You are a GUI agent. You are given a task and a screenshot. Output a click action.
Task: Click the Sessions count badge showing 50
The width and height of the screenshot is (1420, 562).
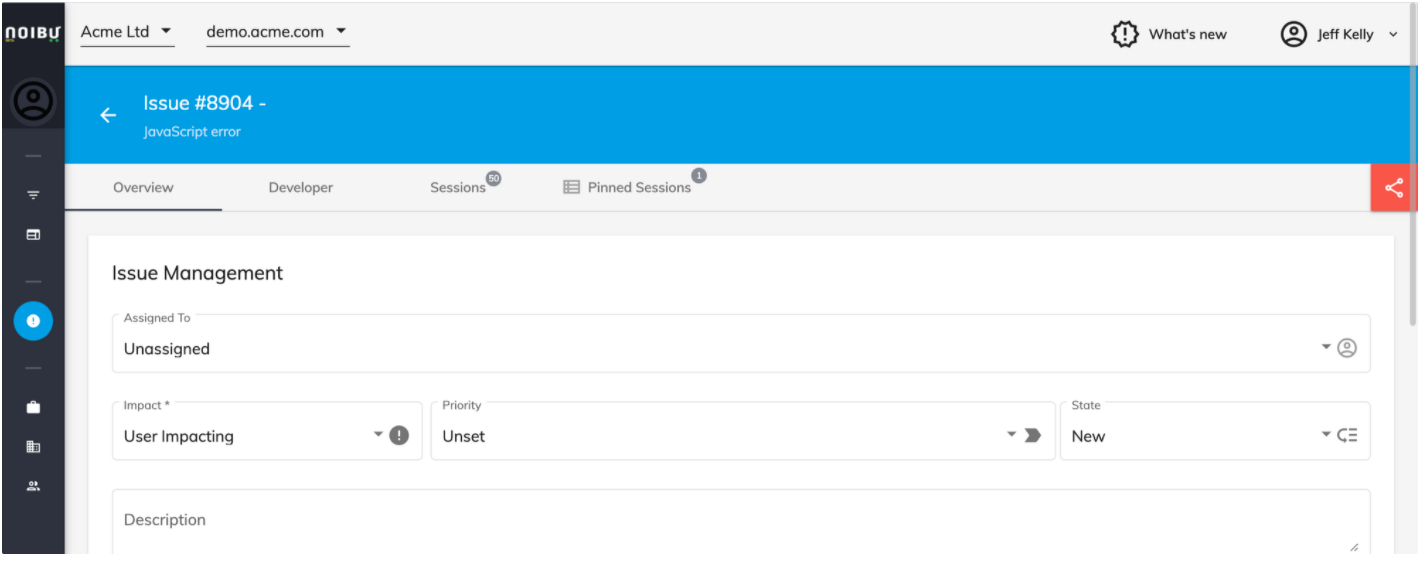tap(493, 178)
